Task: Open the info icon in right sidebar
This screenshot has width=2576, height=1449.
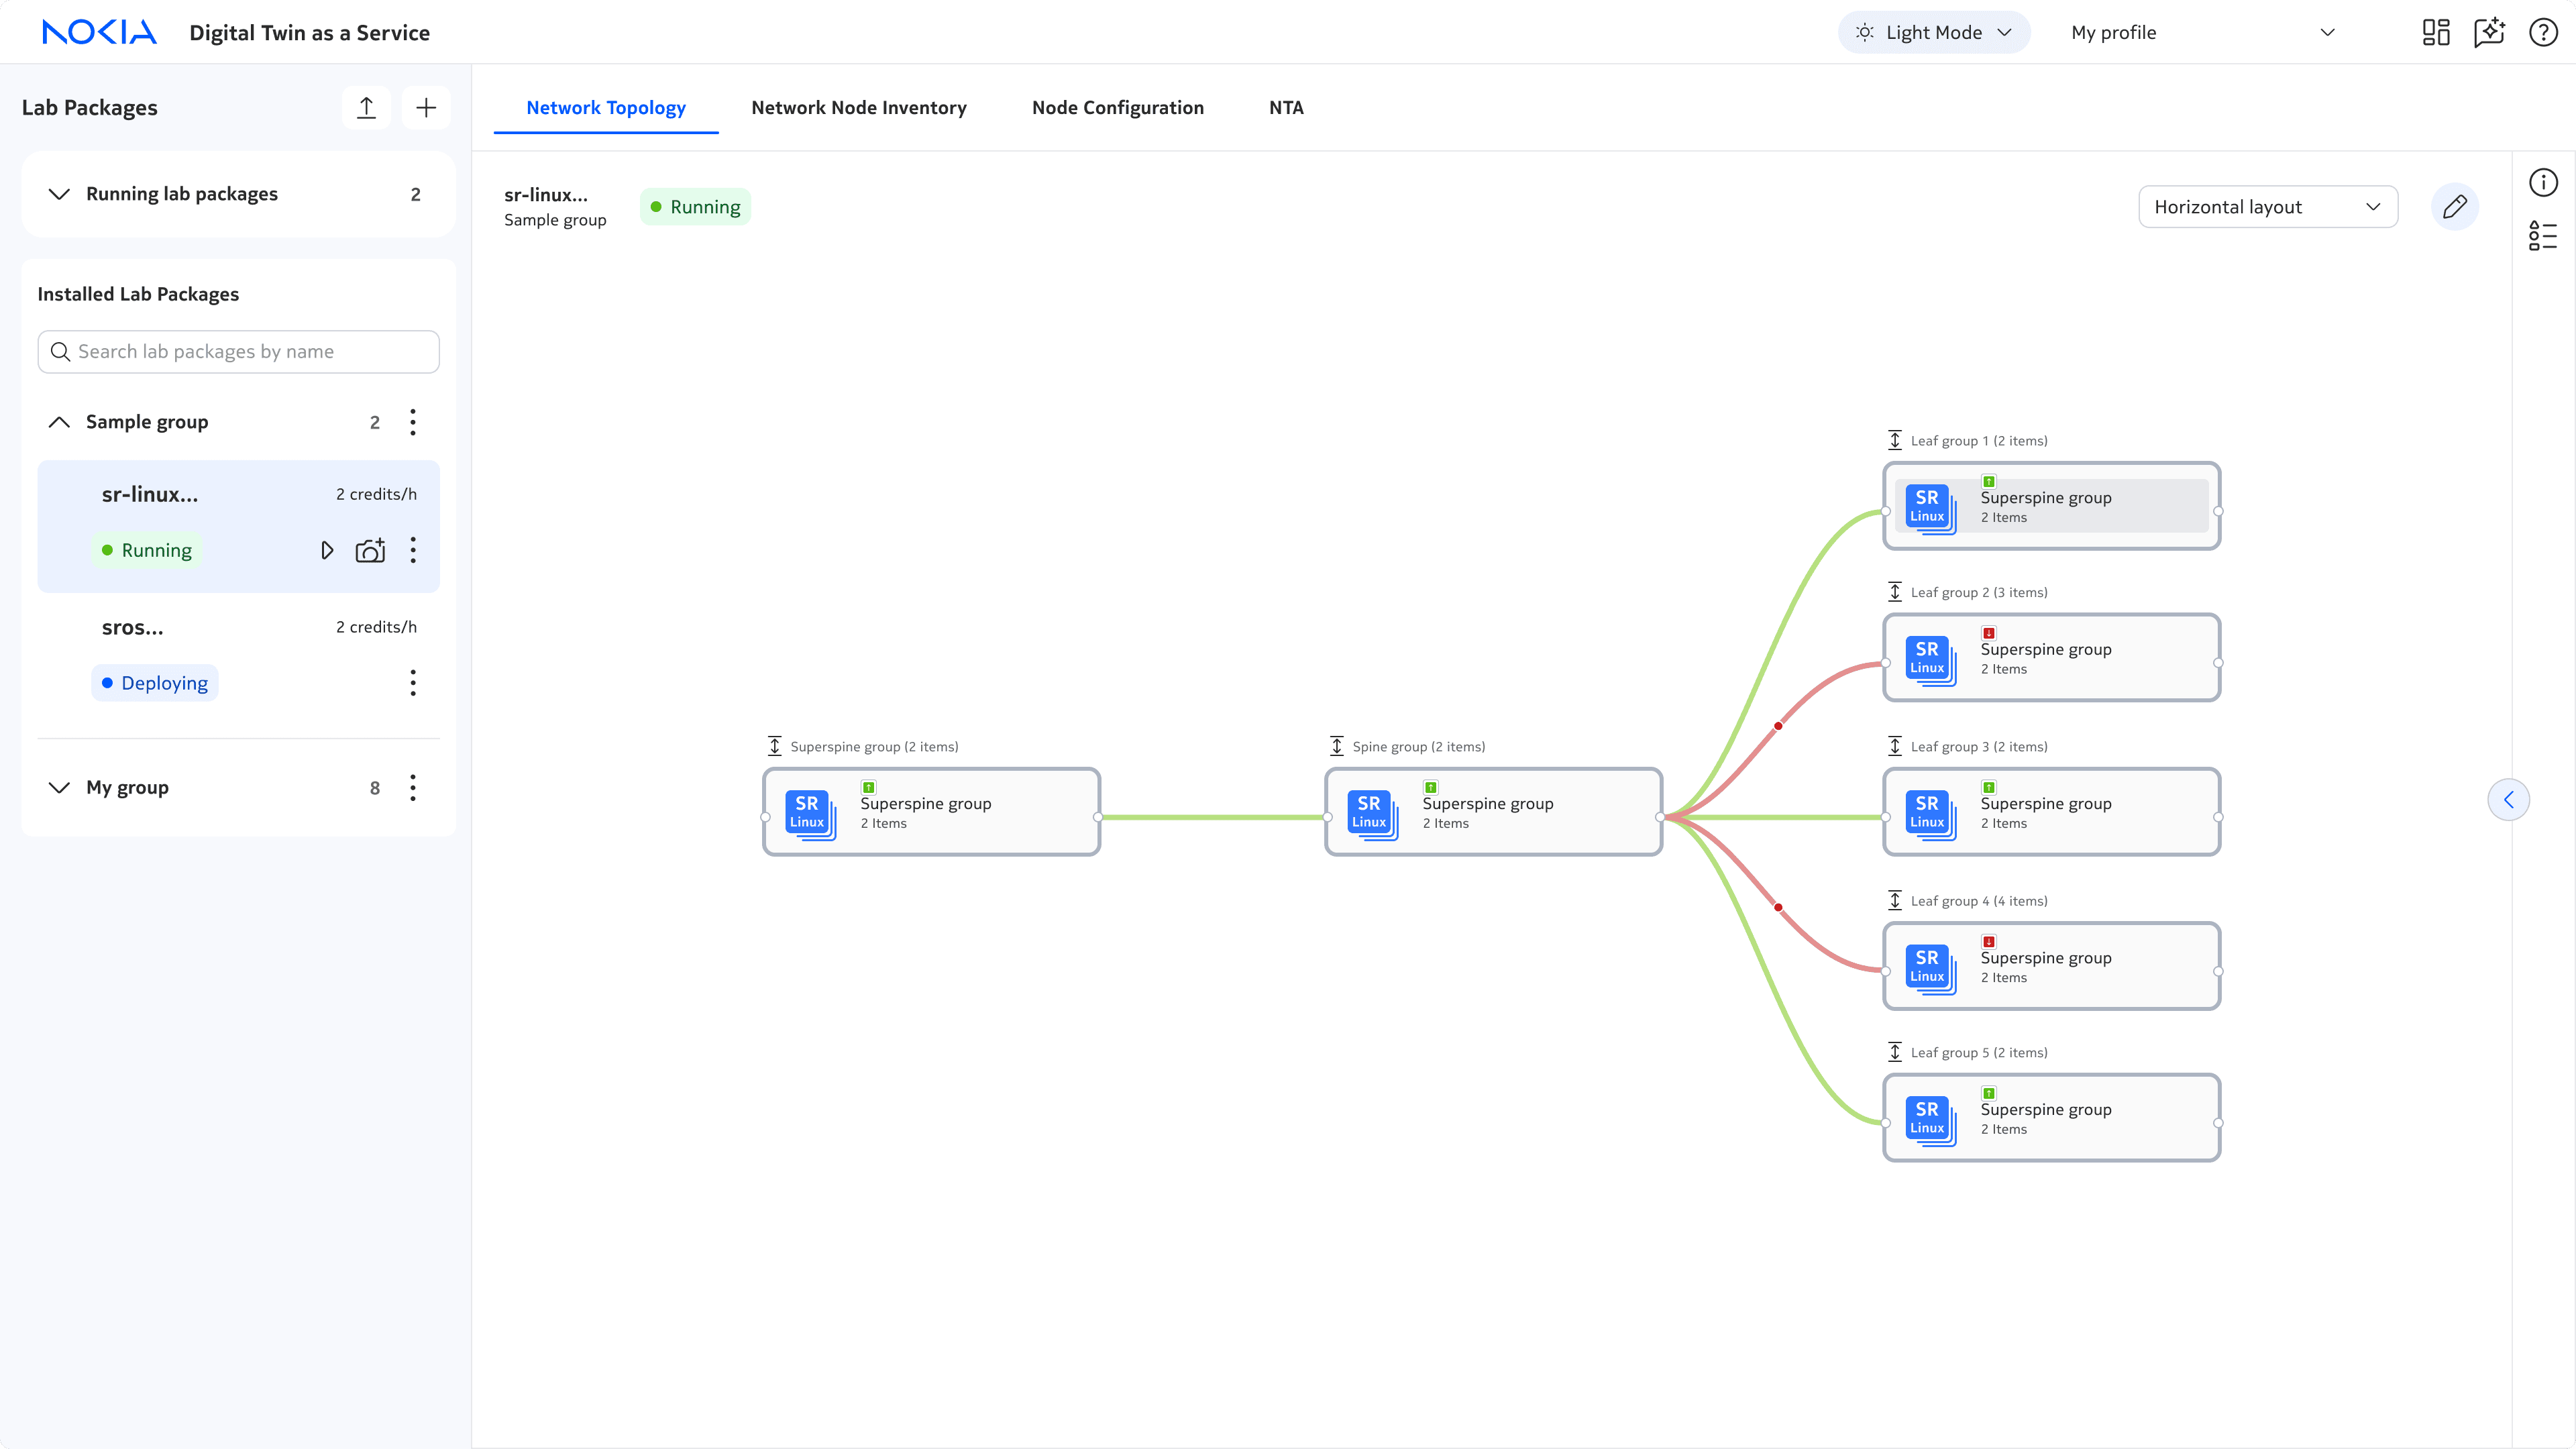Action: [2543, 183]
